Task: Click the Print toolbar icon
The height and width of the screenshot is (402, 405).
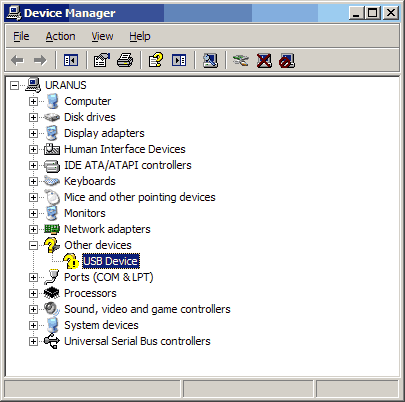Action: tap(125, 60)
